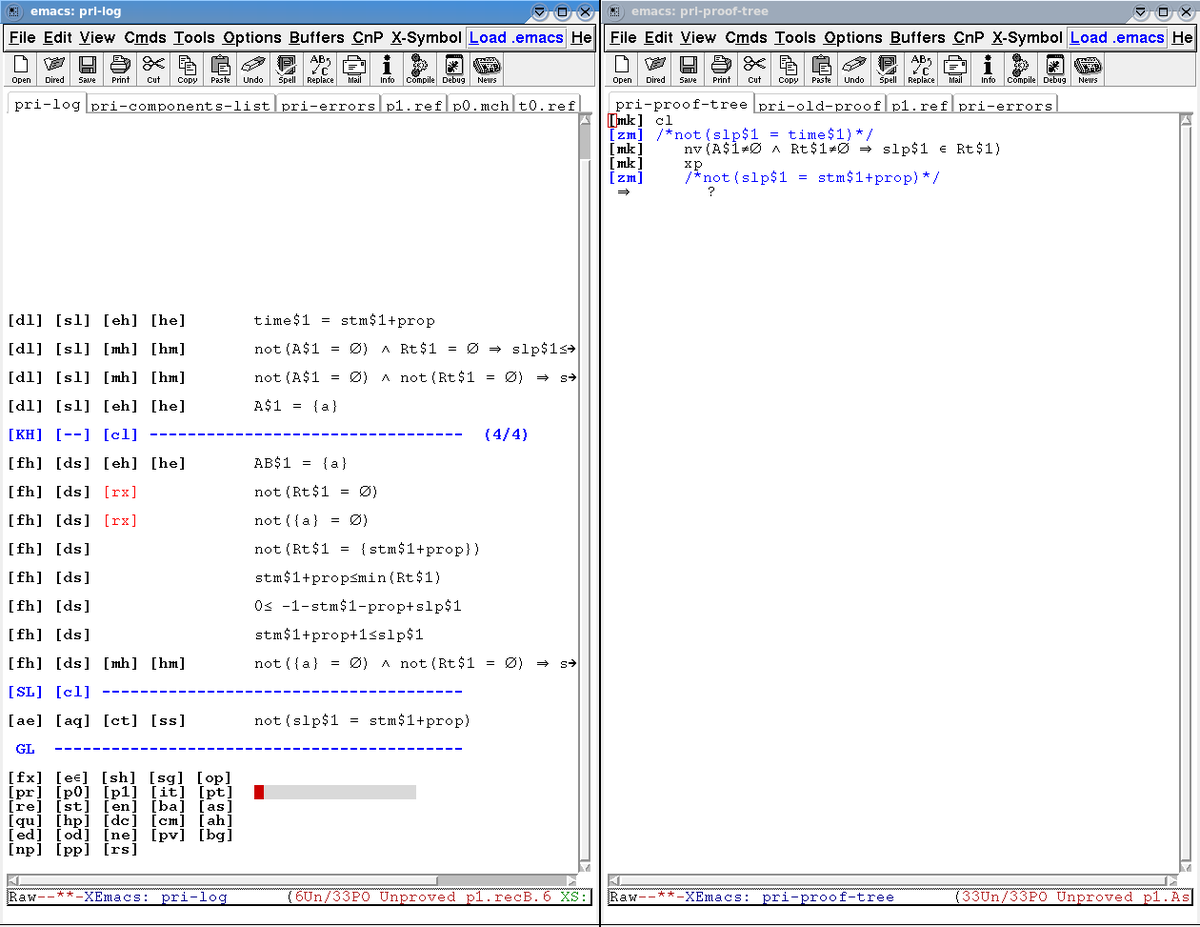Click Debug icon in pri-log toolbar
The height and width of the screenshot is (927, 1200).
point(453,68)
